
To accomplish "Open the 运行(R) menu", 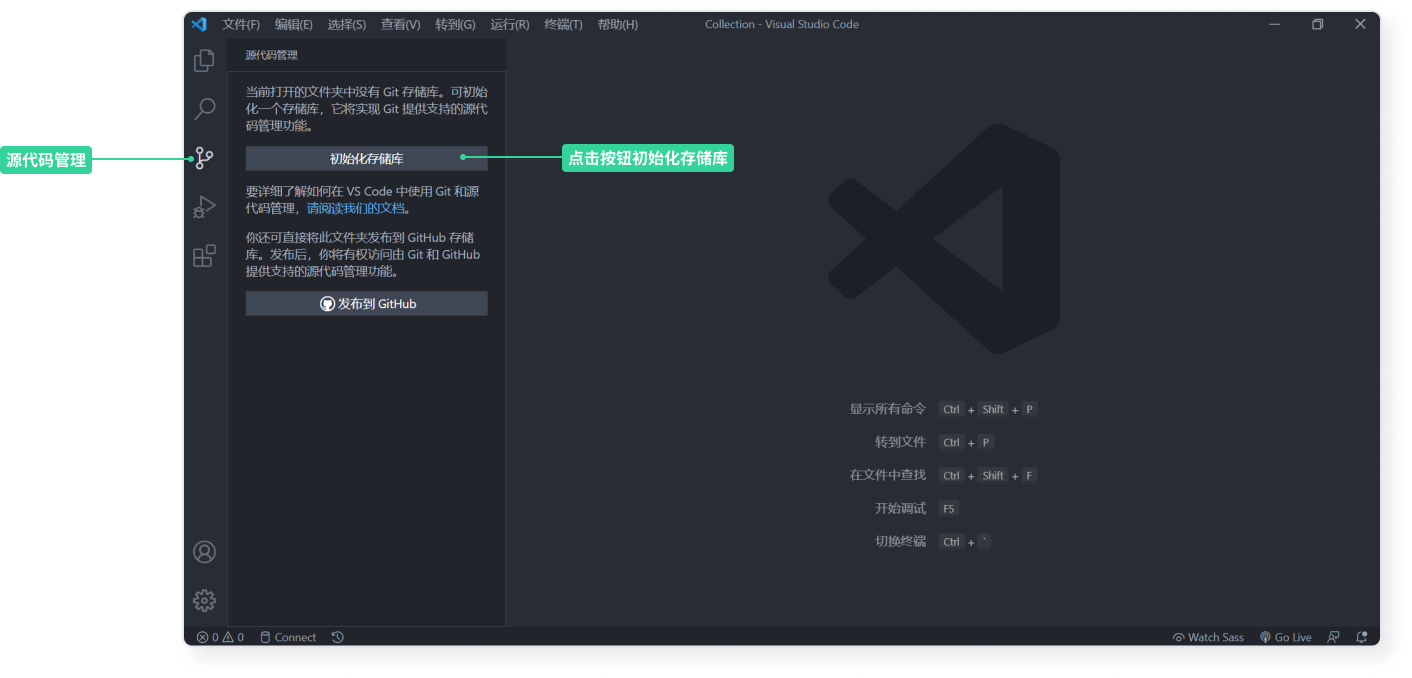I will pyautogui.click(x=510, y=24).
